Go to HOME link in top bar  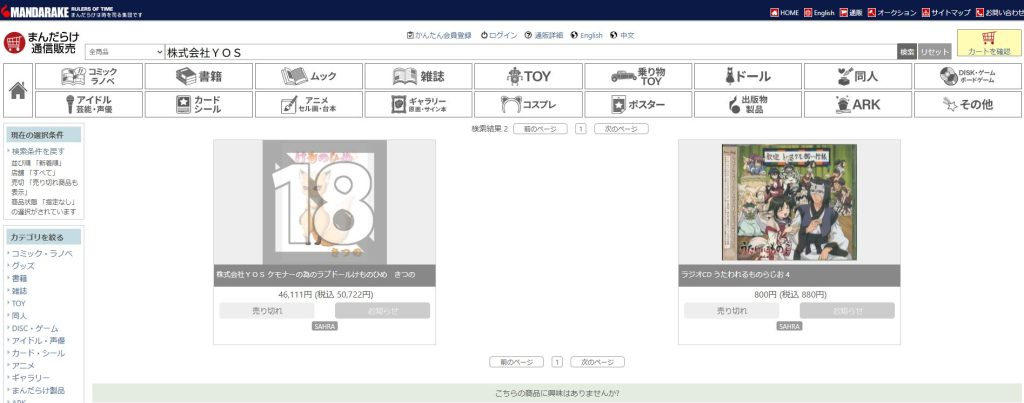tap(784, 12)
